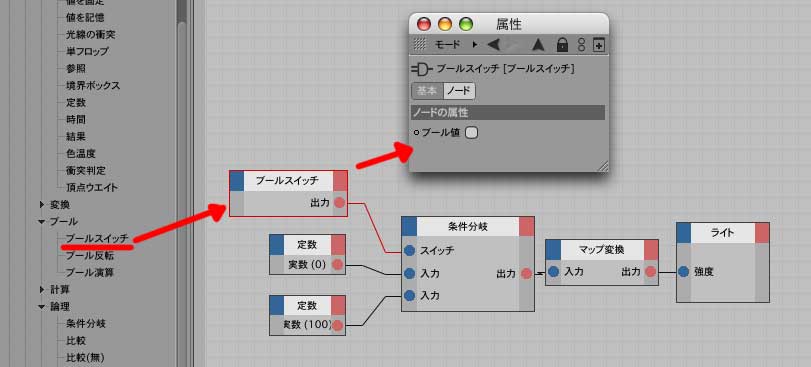Image resolution: width=811 pixels, height=367 pixels.
Task: Click the plug node icon beside ブールスイッチ title
Action: tap(422, 69)
